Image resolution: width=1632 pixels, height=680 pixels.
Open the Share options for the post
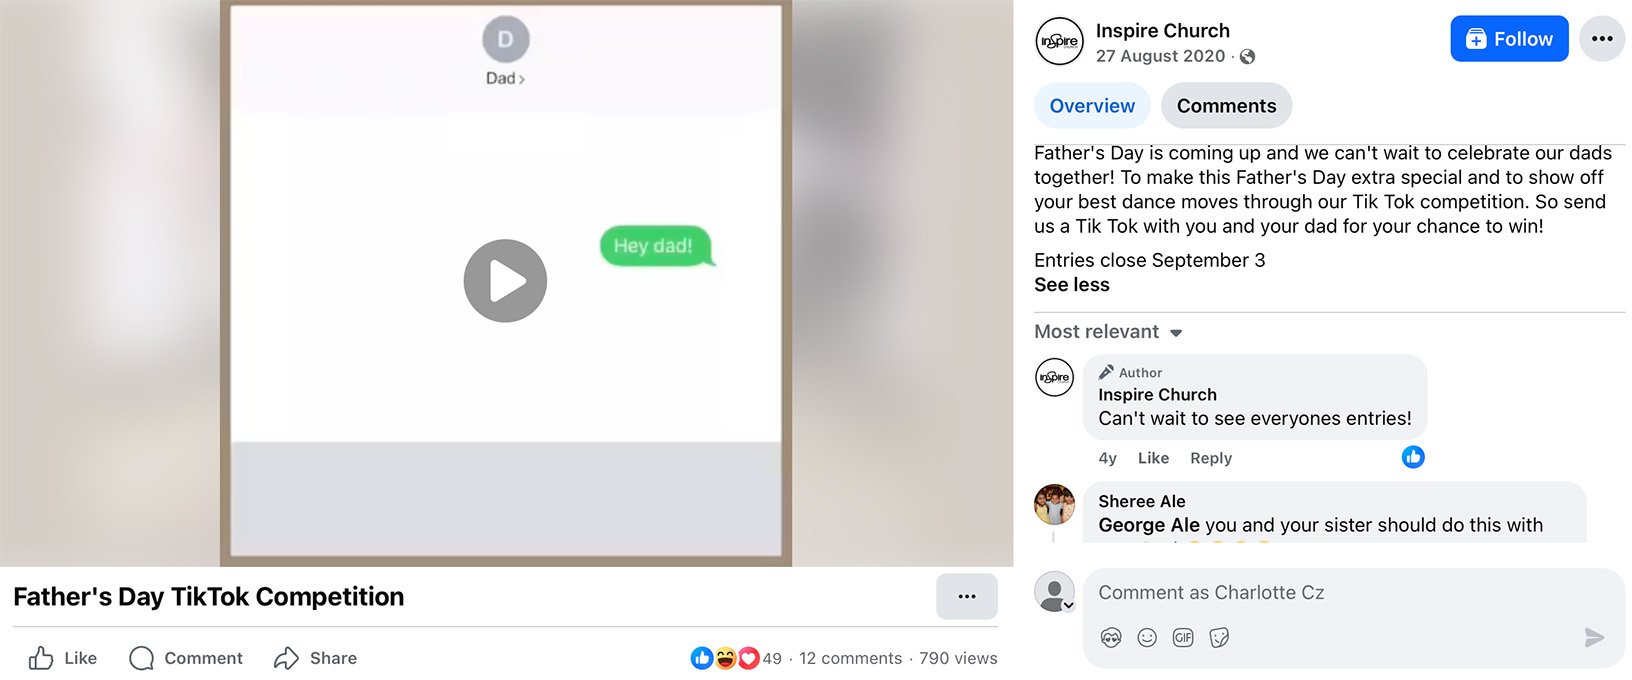[314, 658]
